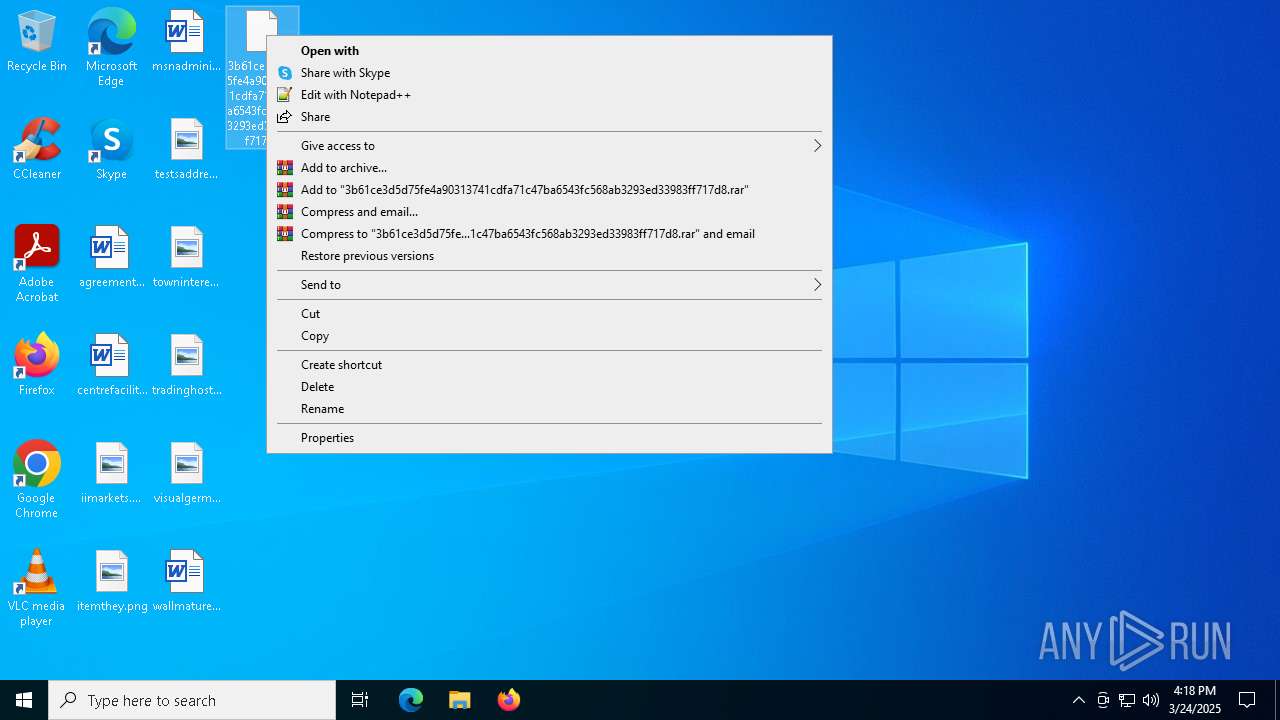Viewport: 1280px width, 720px height.
Task: Select the itemthey.png file icon
Action: click(x=111, y=582)
